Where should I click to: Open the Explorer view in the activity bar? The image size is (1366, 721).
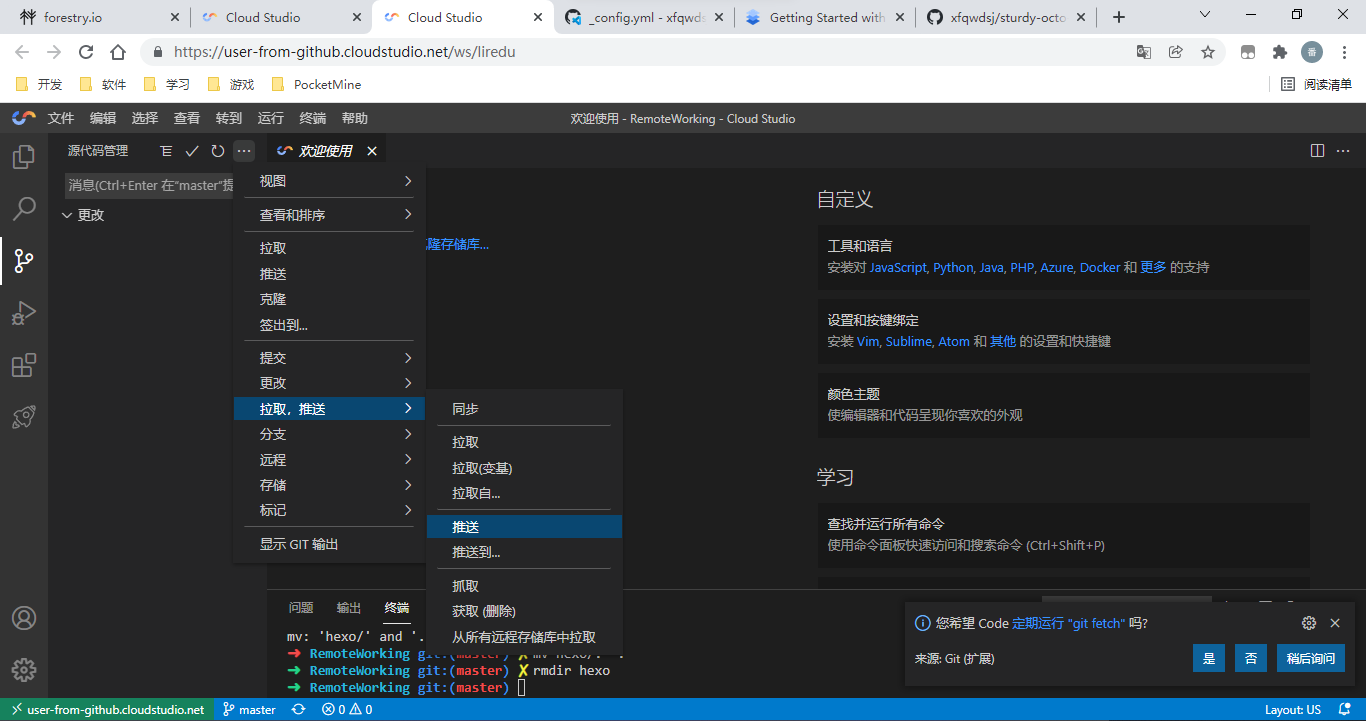coord(23,157)
